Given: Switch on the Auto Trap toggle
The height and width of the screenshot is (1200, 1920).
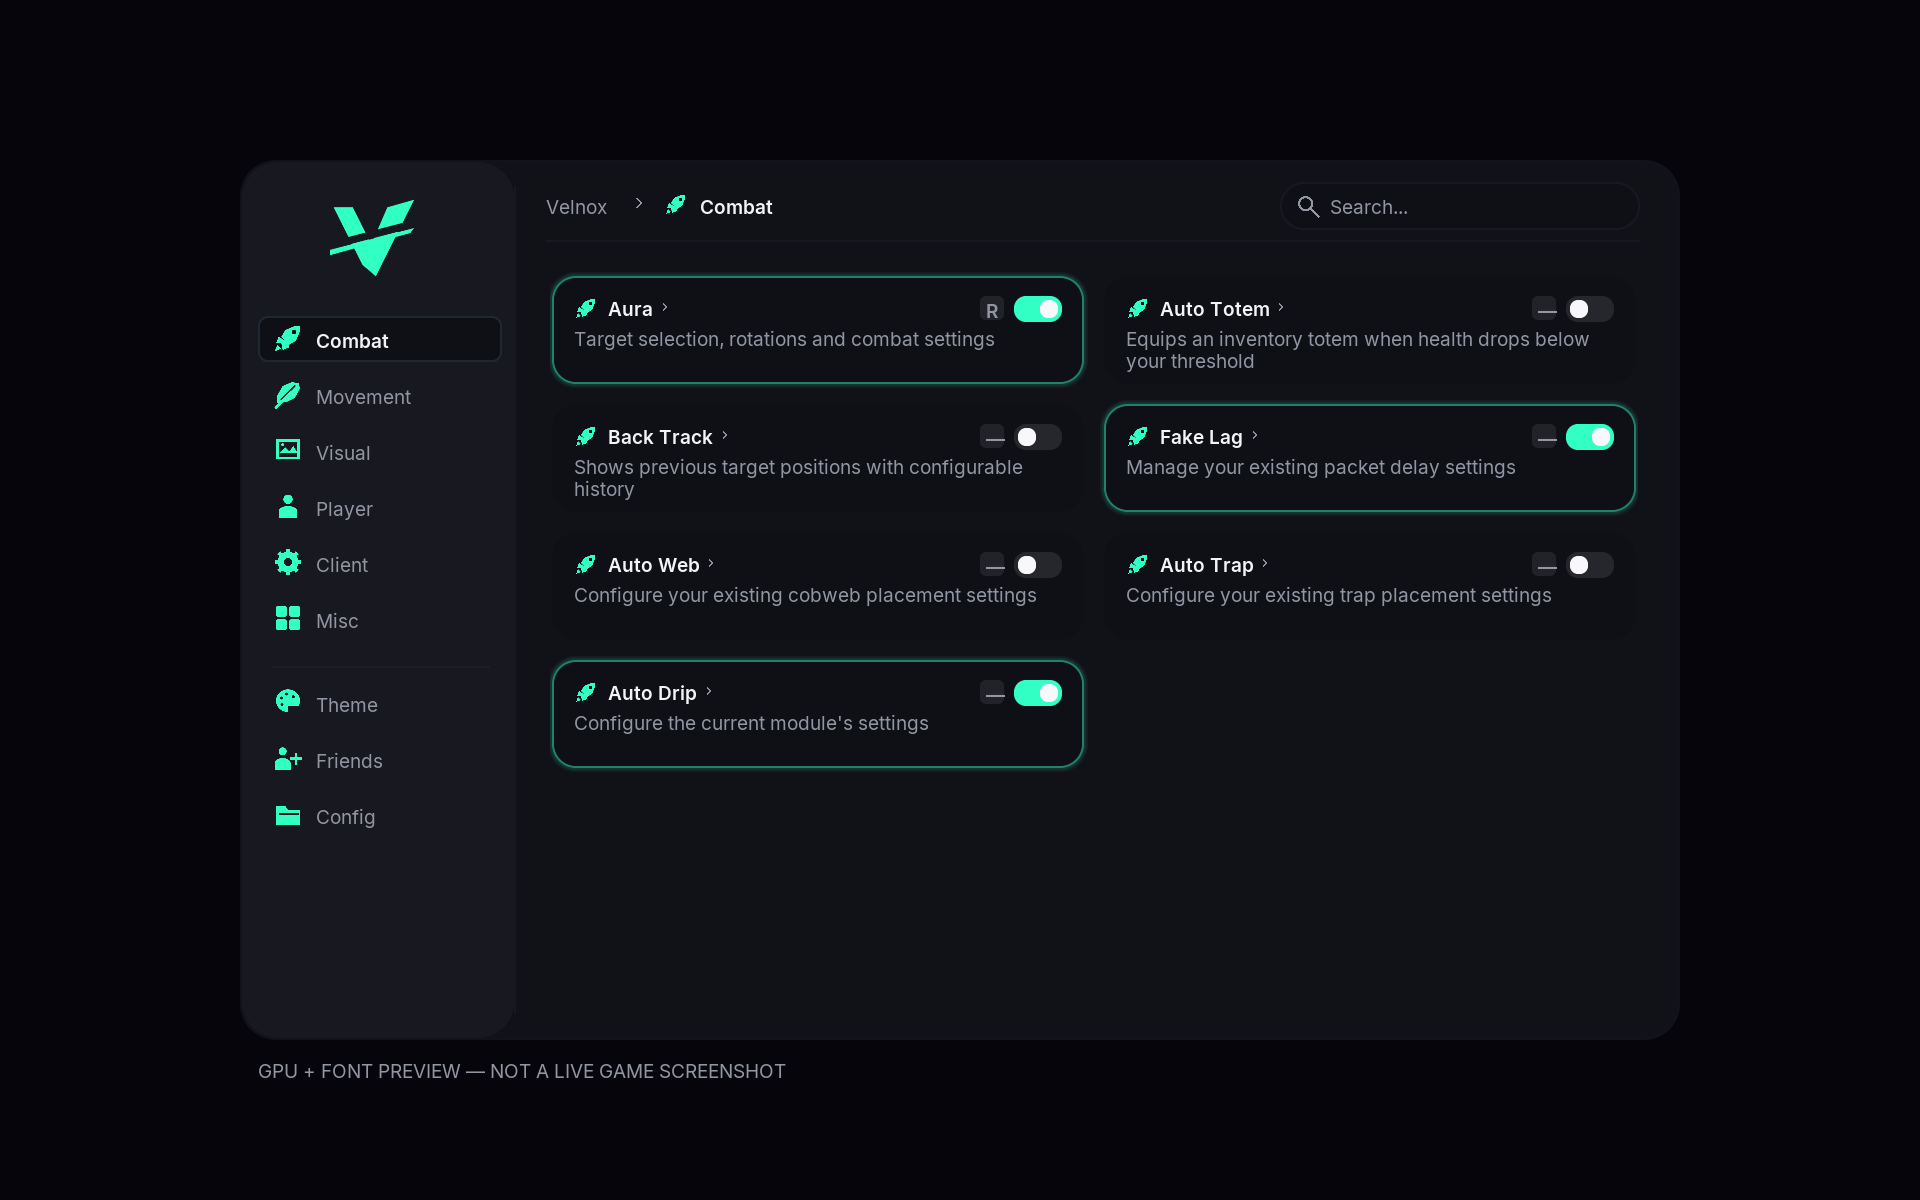Looking at the screenshot, I should click(x=1590, y=565).
